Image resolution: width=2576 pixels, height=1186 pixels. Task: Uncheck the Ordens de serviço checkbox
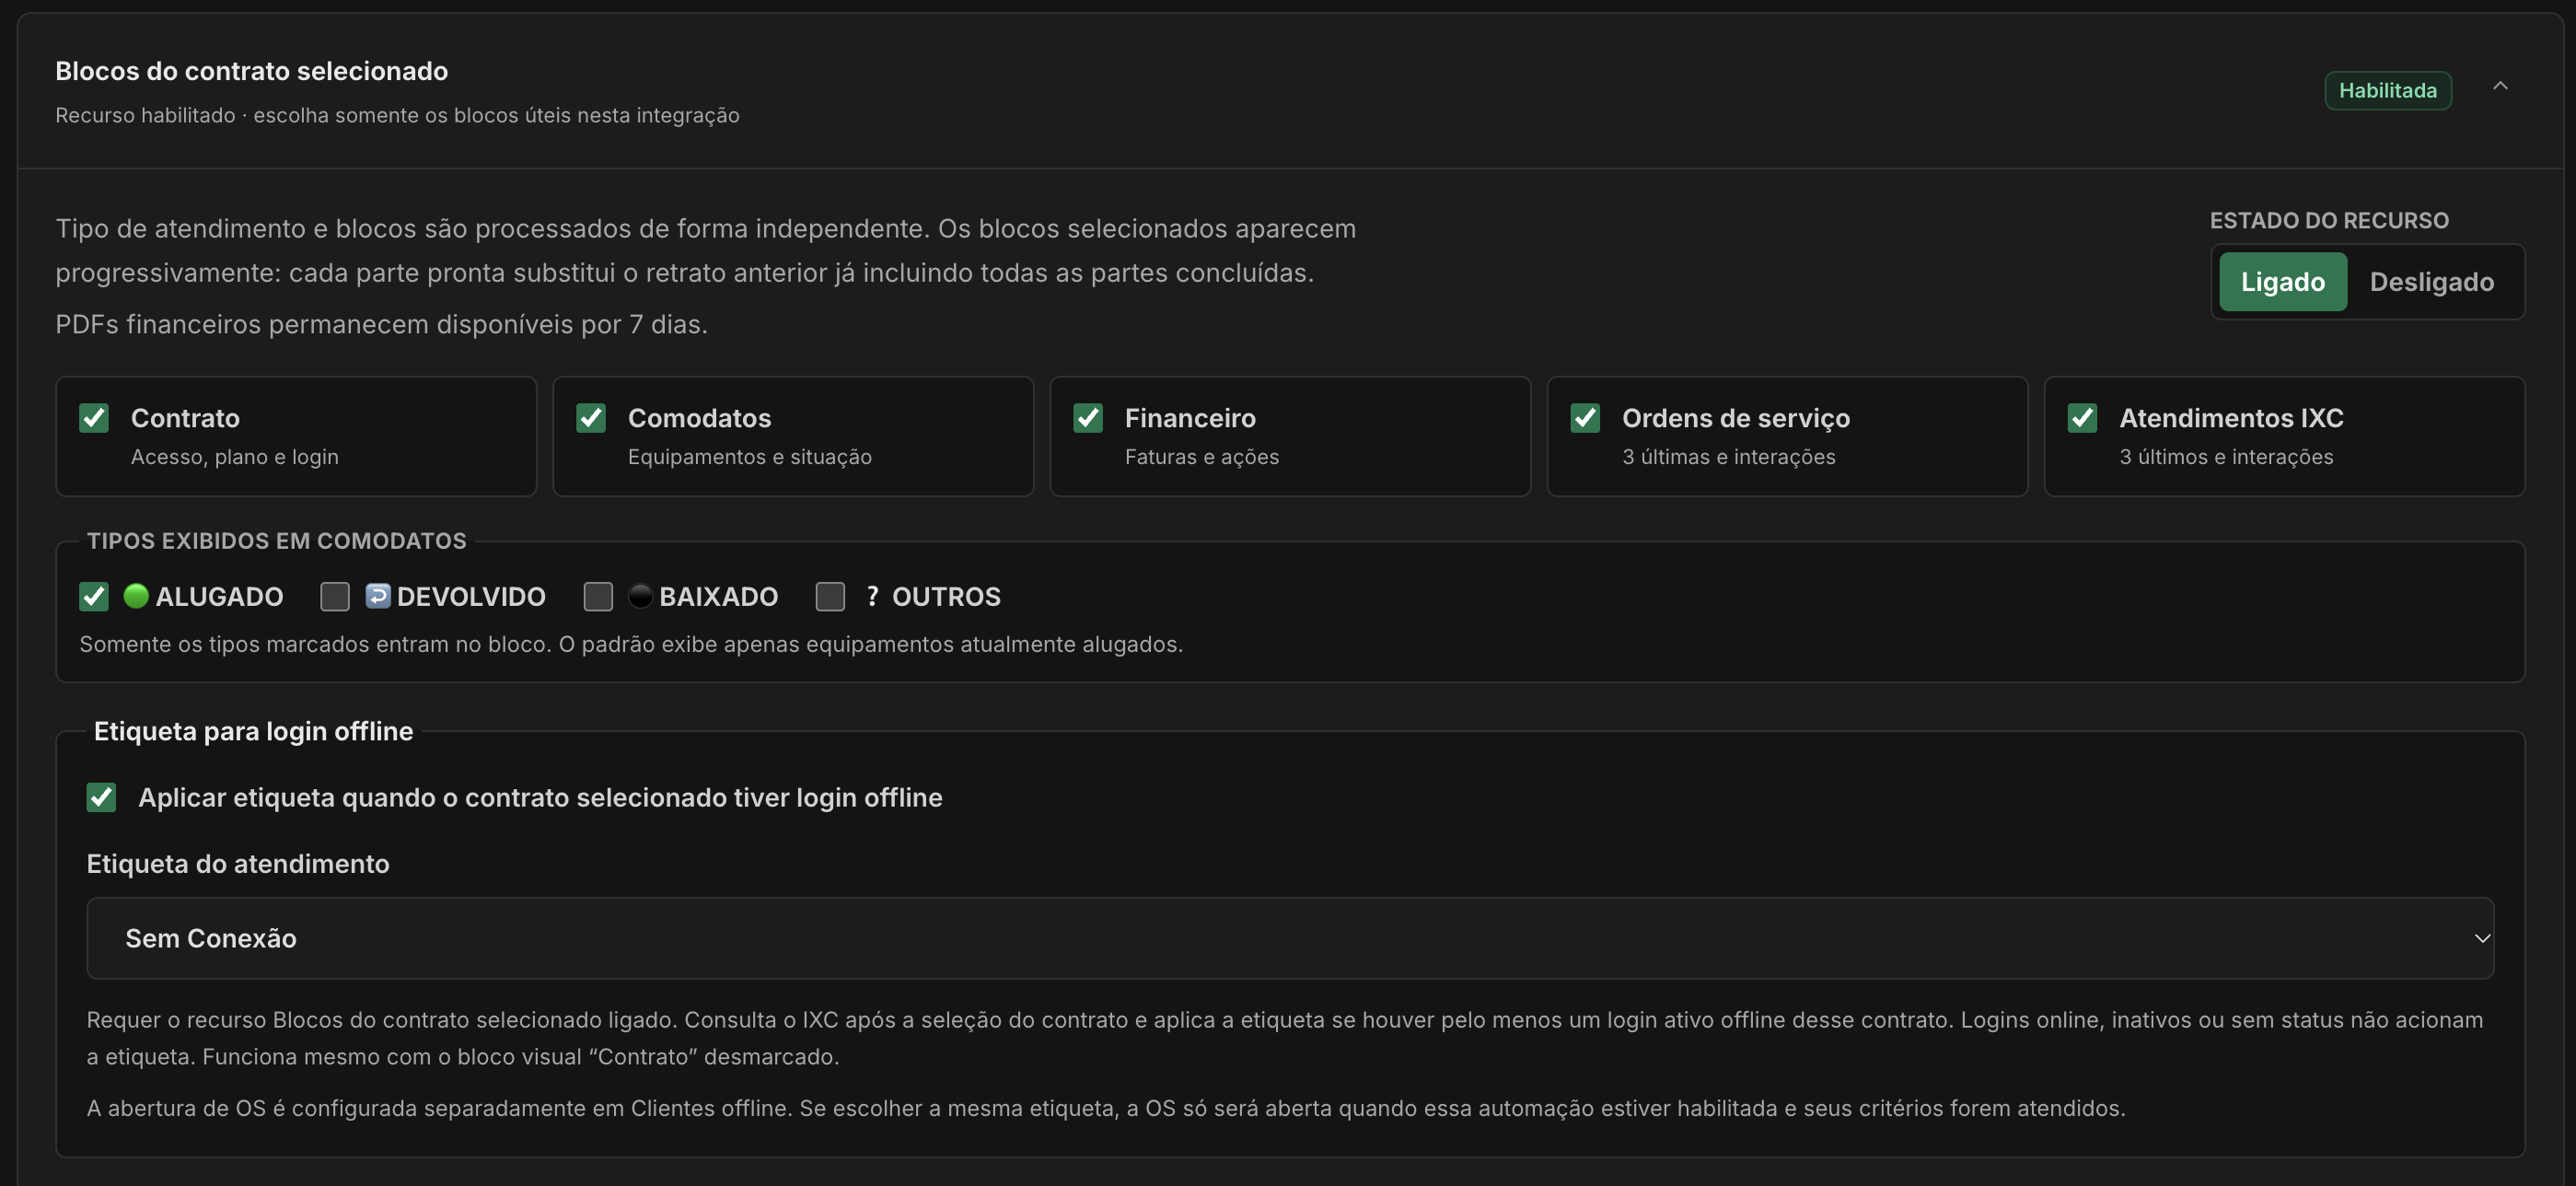pos(1585,418)
